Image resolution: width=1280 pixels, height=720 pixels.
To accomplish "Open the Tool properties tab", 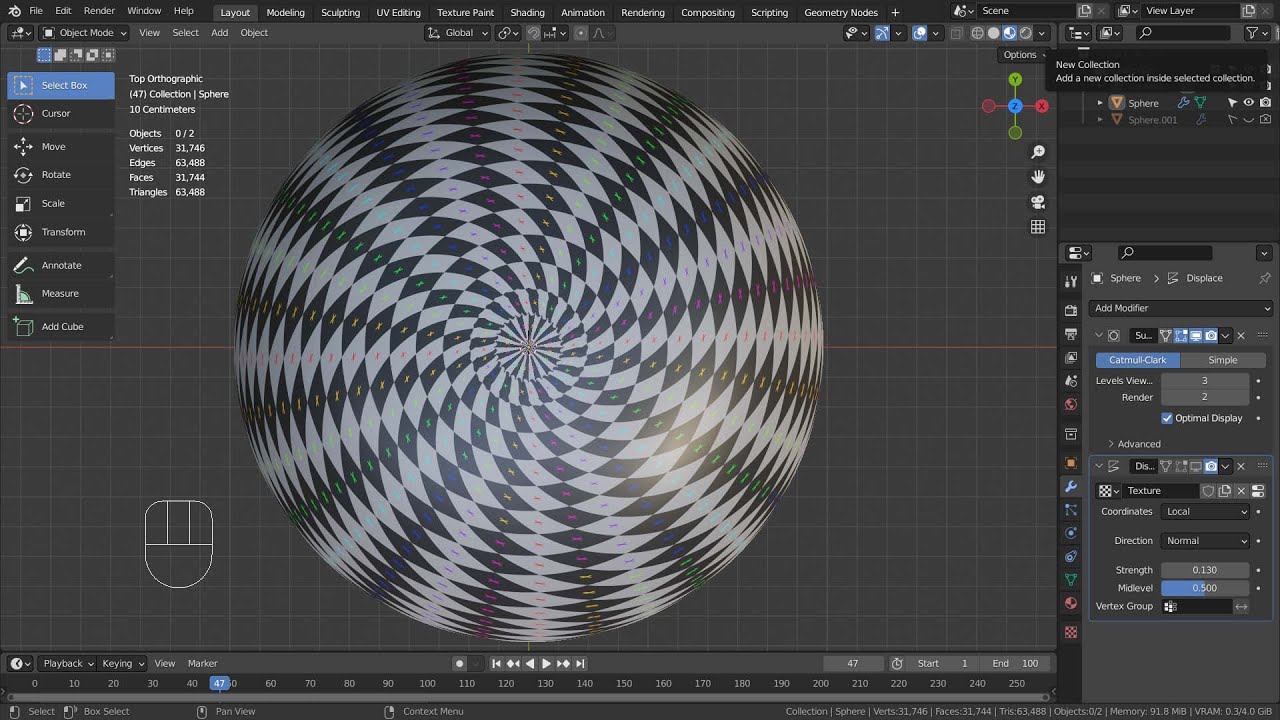I will click(1071, 281).
